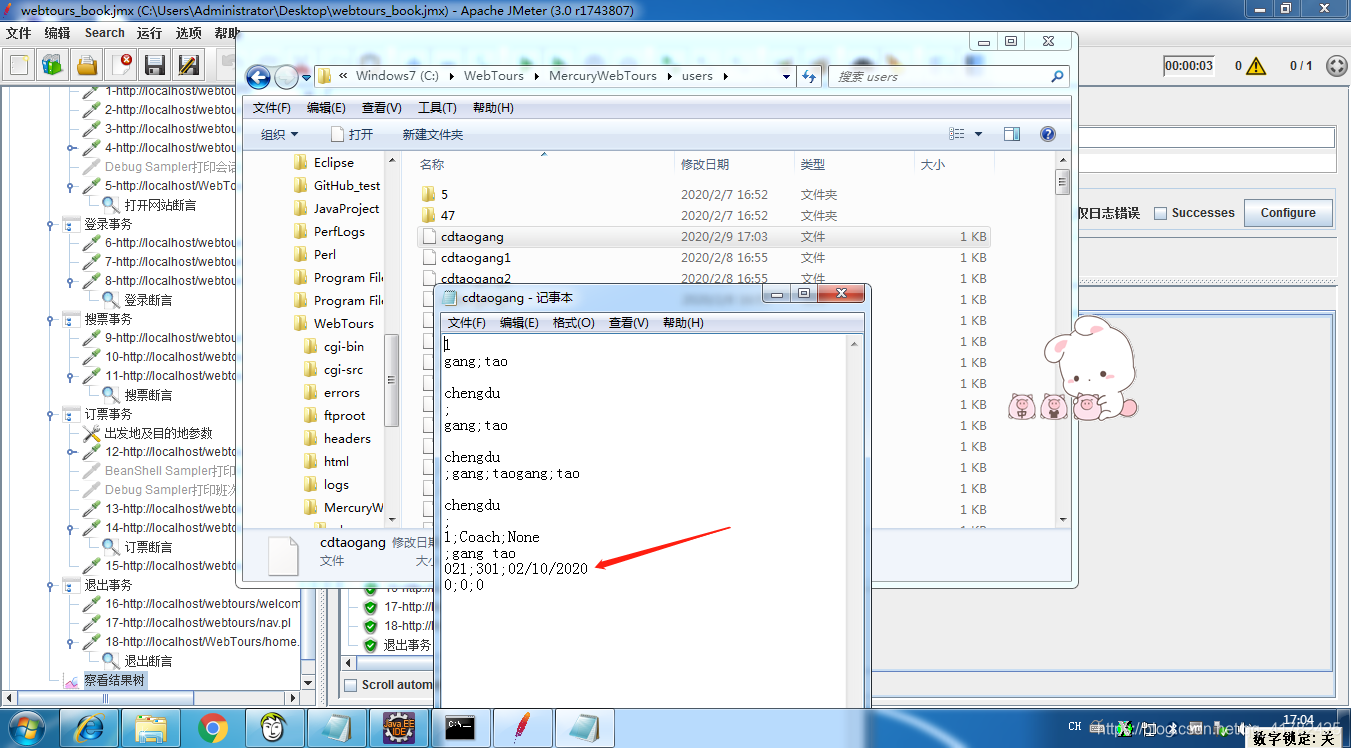Collapse the 订票事务 tree node
The image size is (1351, 748).
pyautogui.click(x=50, y=415)
